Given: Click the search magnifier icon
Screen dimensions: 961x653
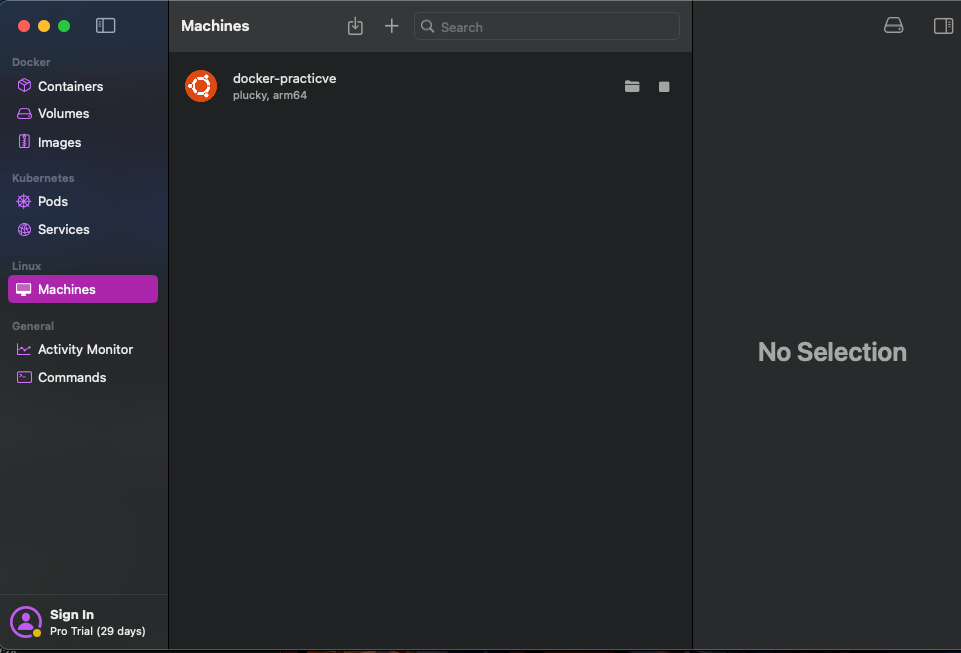Looking at the screenshot, I should point(428,26).
